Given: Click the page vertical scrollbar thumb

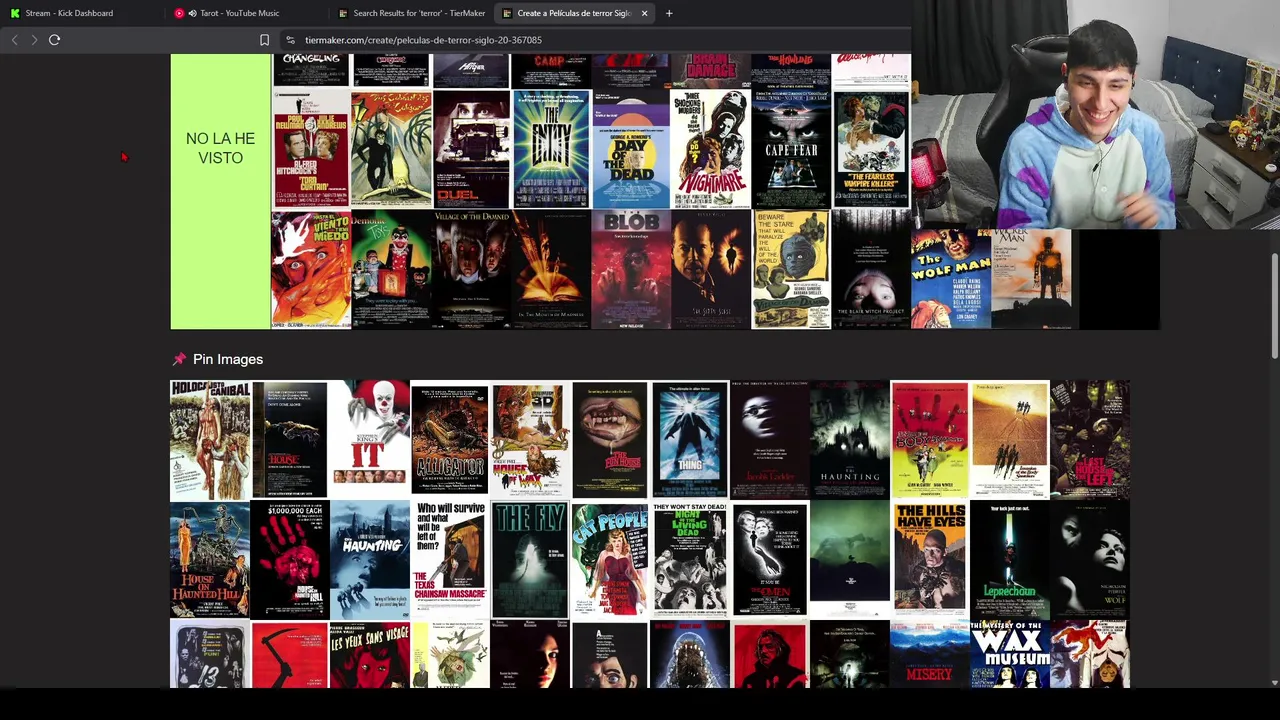Looking at the screenshot, I should click(1274, 305).
